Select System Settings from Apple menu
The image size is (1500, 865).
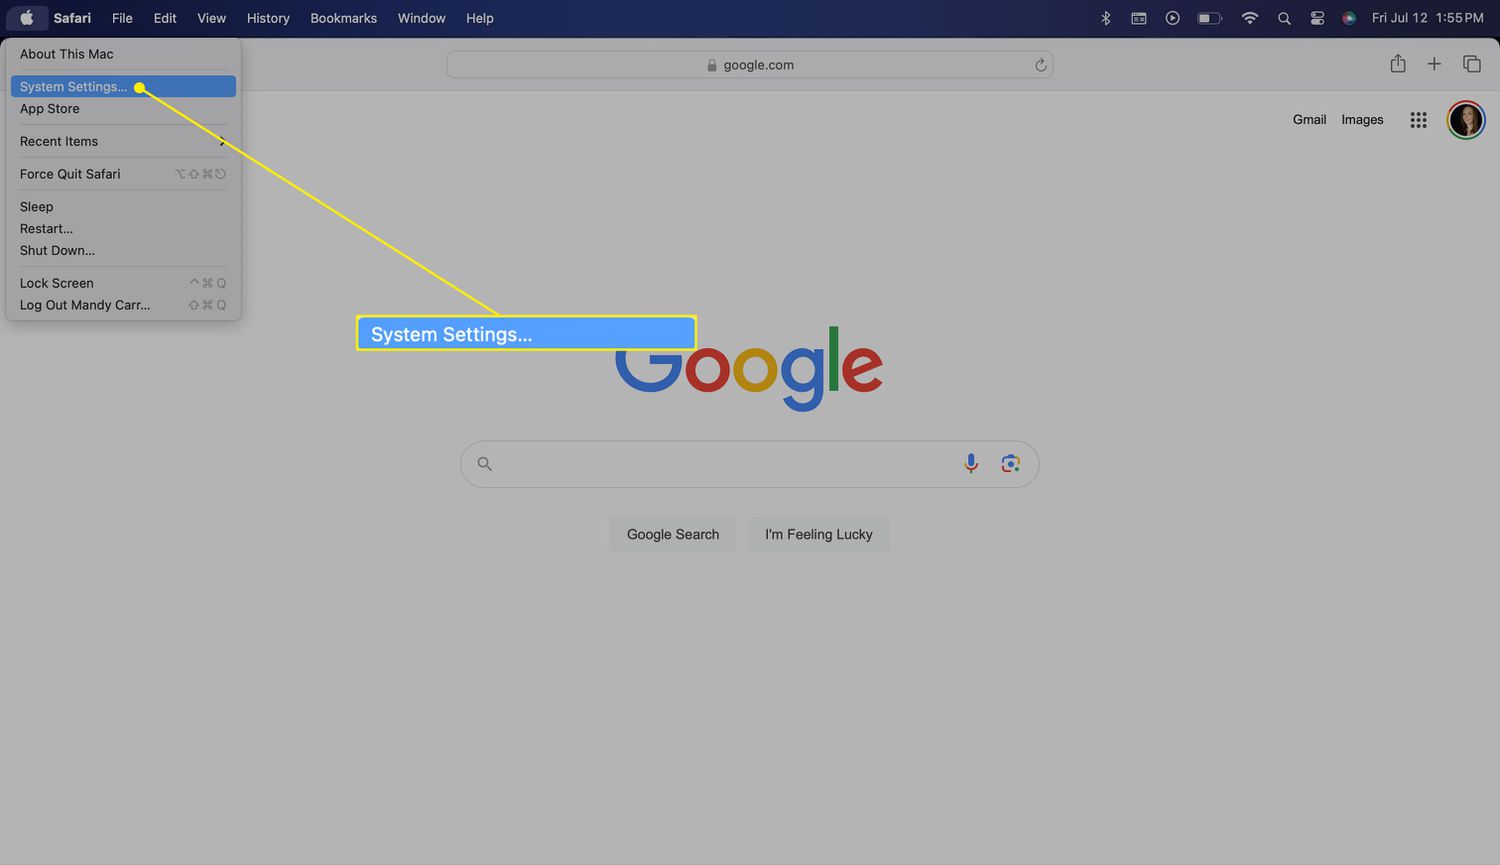pyautogui.click(x=74, y=87)
